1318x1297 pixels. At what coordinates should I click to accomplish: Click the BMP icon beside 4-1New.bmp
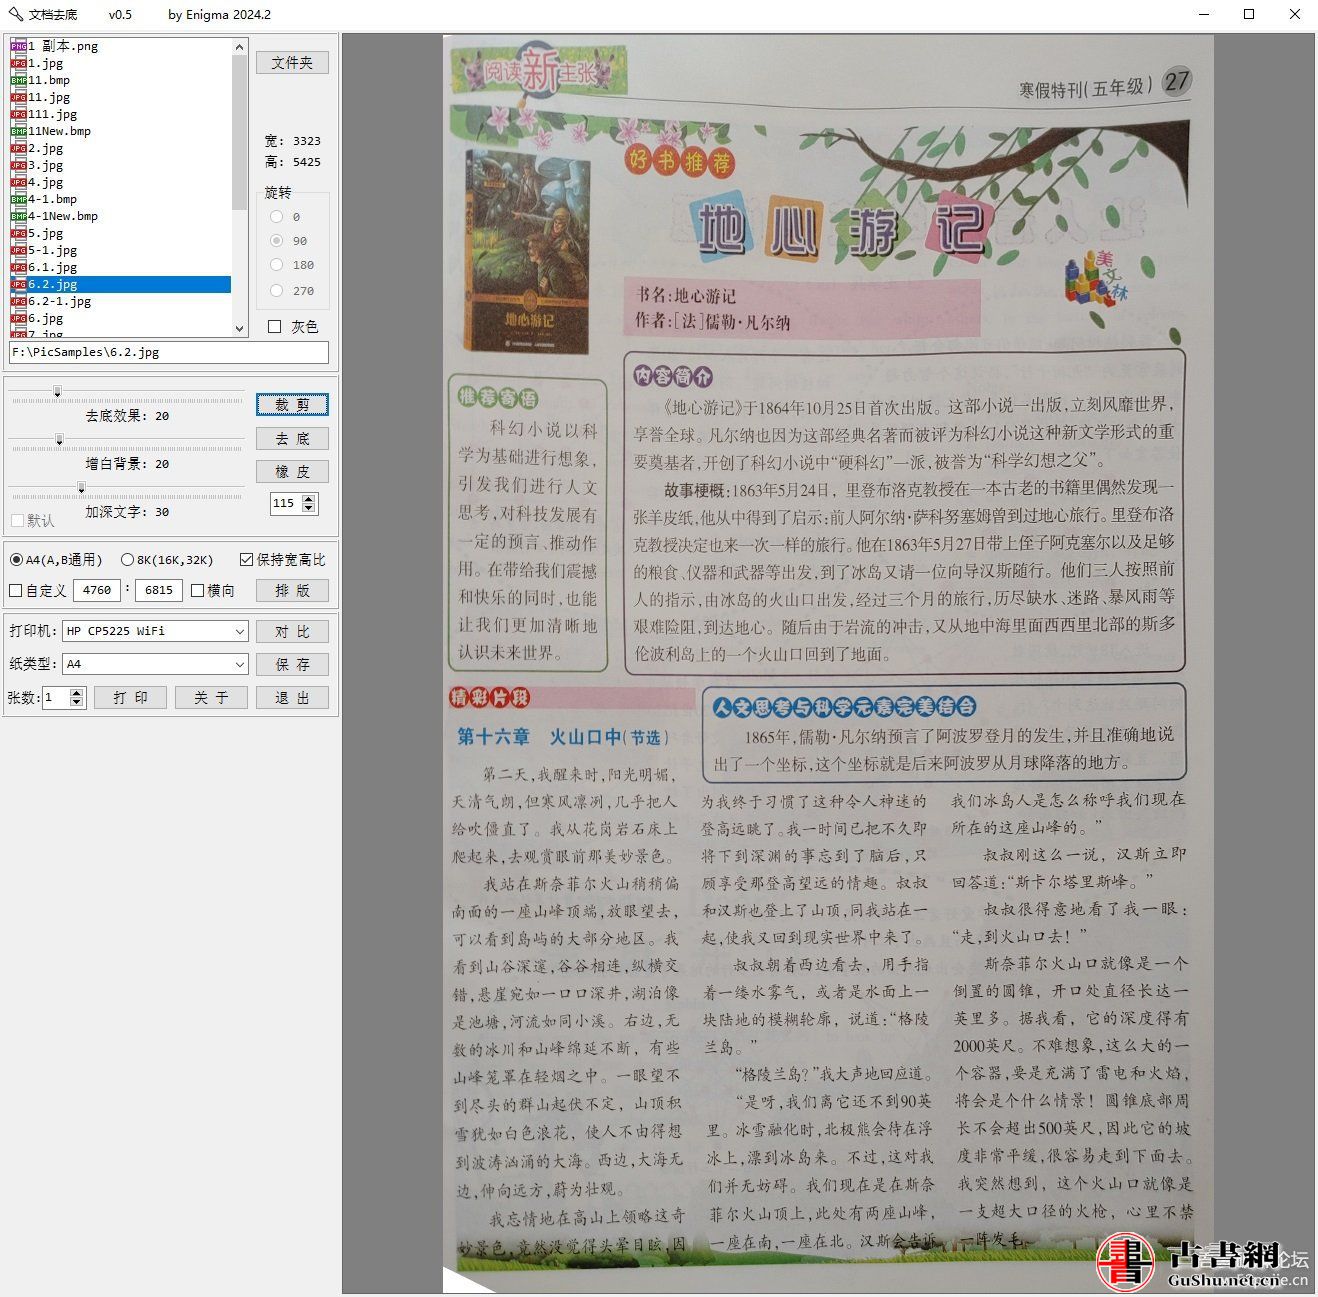pos(18,216)
